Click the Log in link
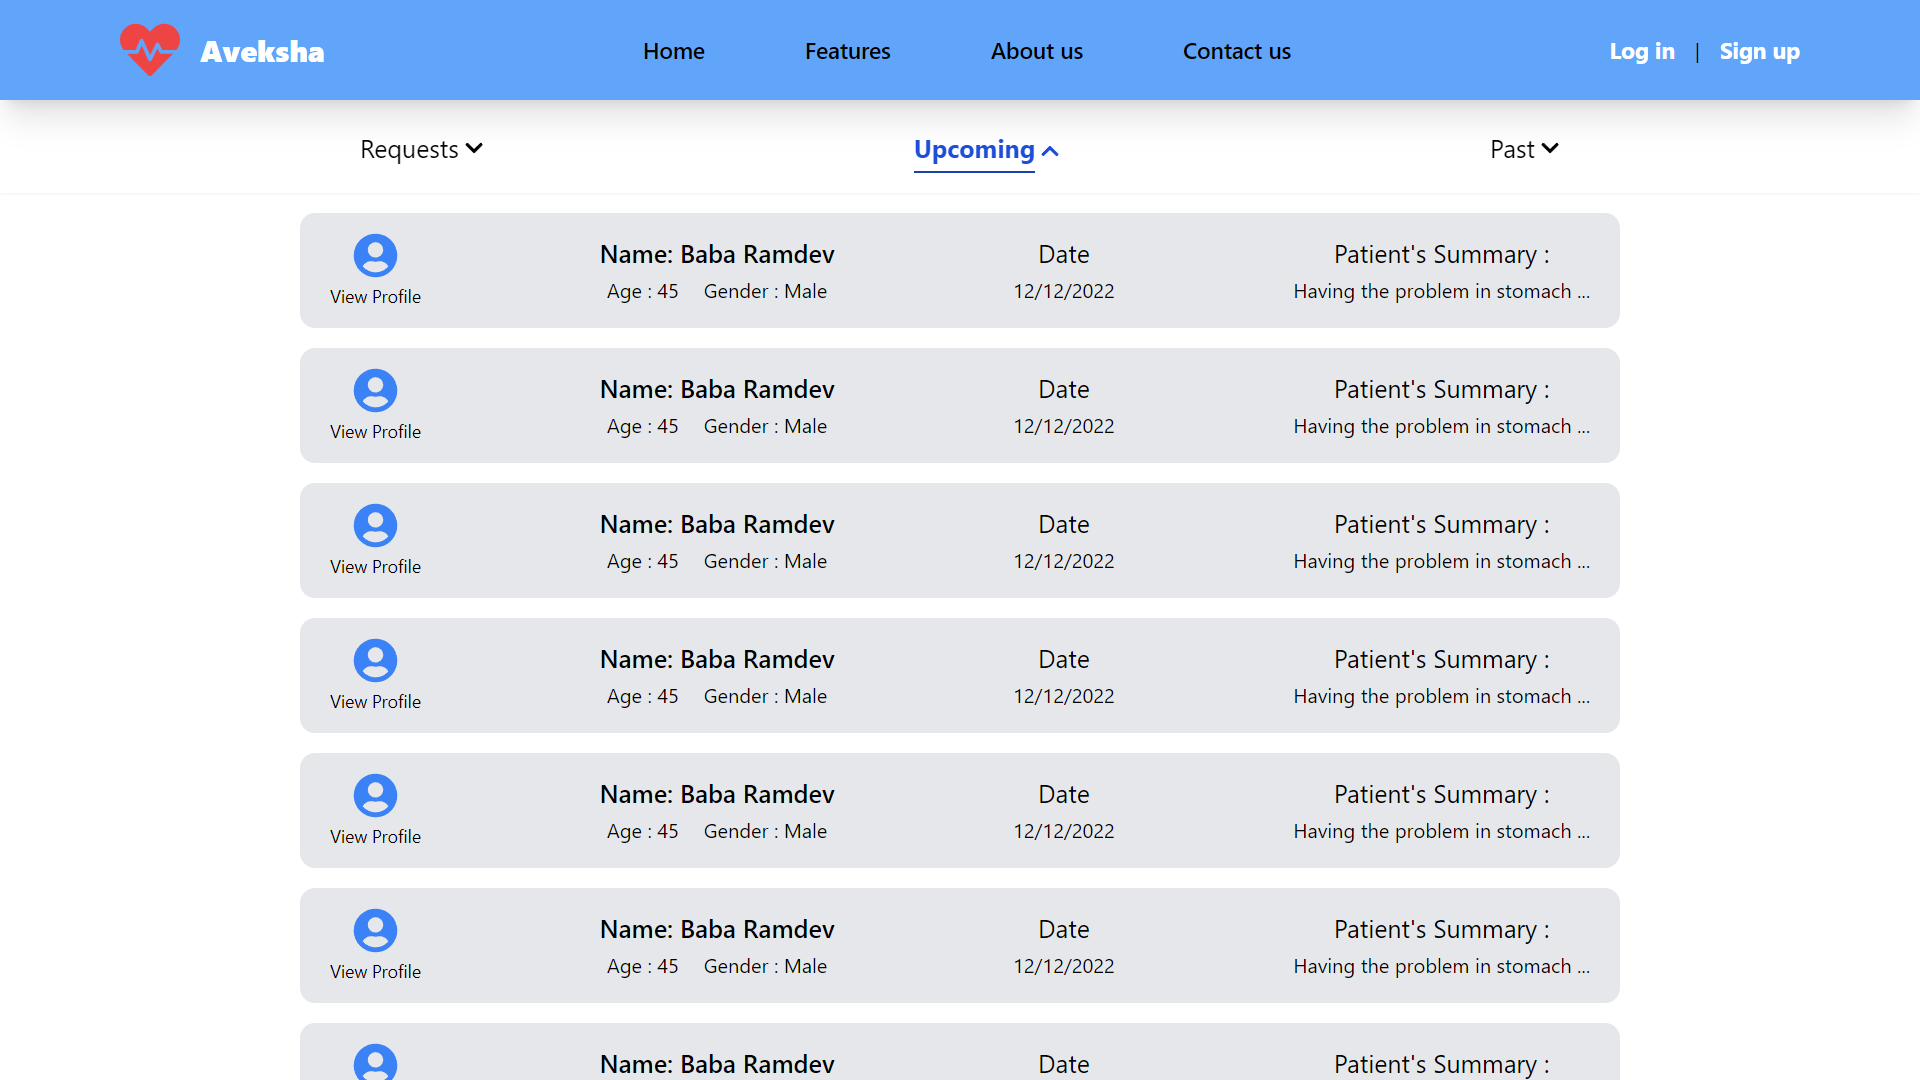The height and width of the screenshot is (1080, 1920). [1641, 51]
